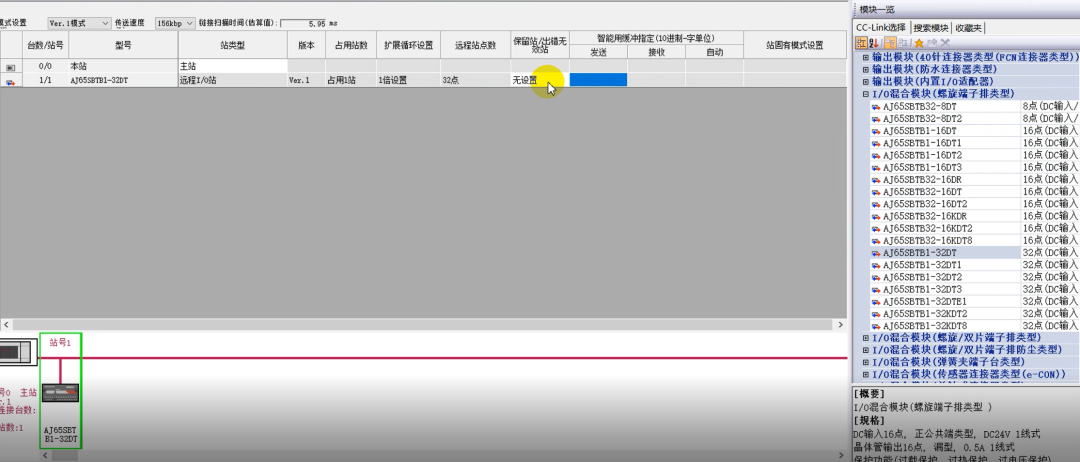Screen dimensions: 1080x462
Task: Click the 1倍设置 cell
Action: coord(408,80)
